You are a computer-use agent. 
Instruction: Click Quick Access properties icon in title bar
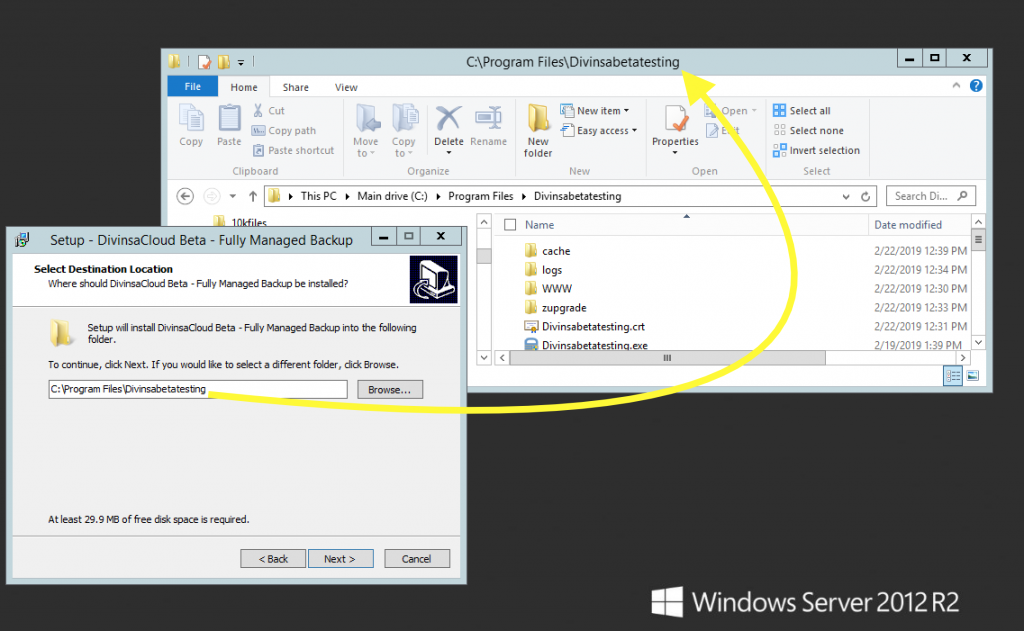[205, 62]
